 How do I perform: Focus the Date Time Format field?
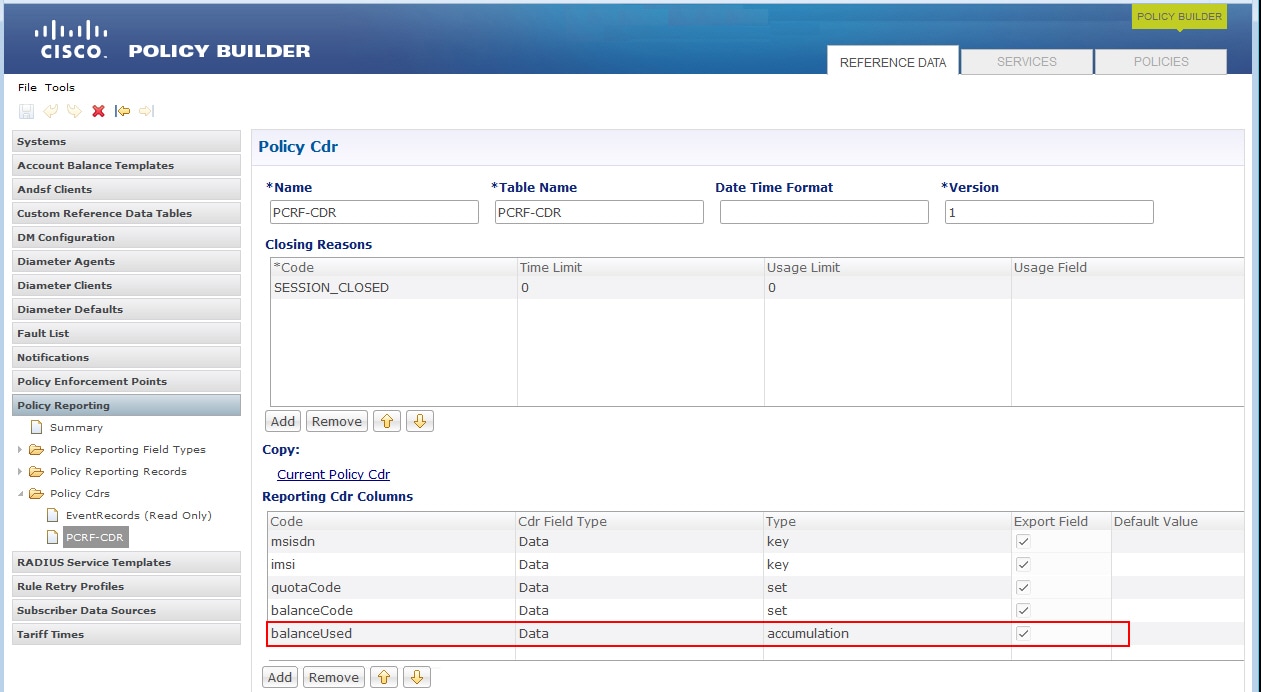pyautogui.click(x=824, y=212)
